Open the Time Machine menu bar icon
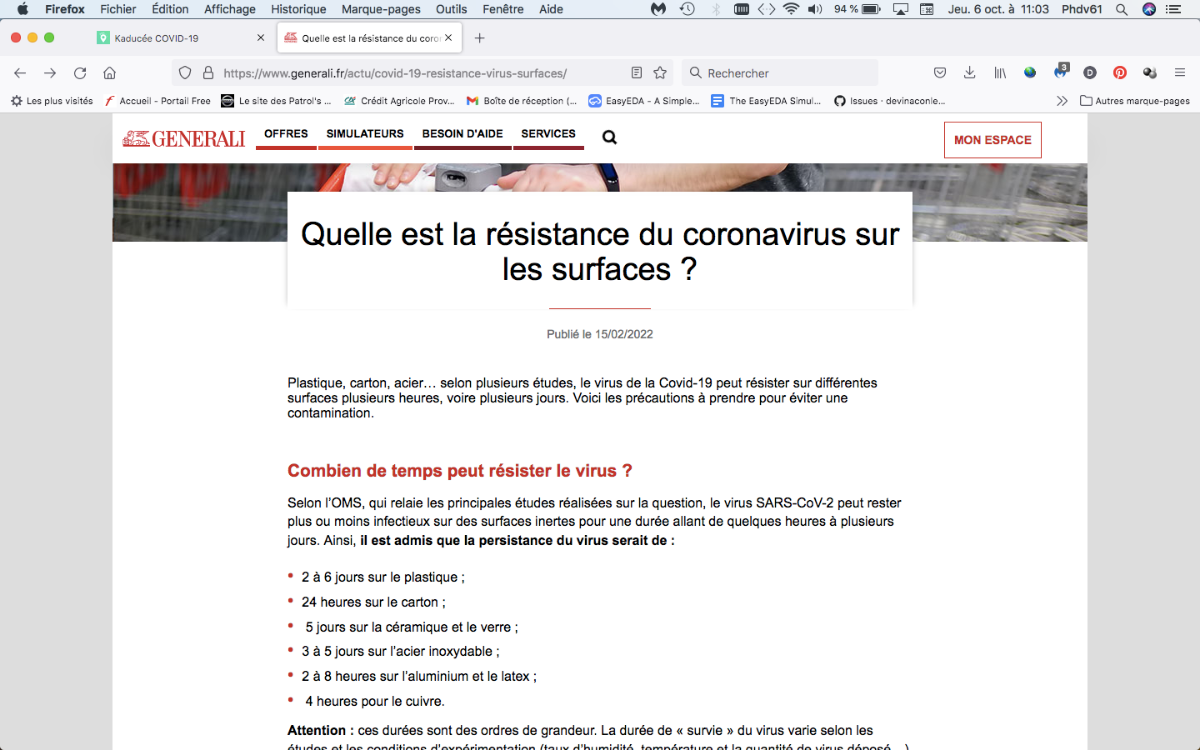 [x=687, y=9]
